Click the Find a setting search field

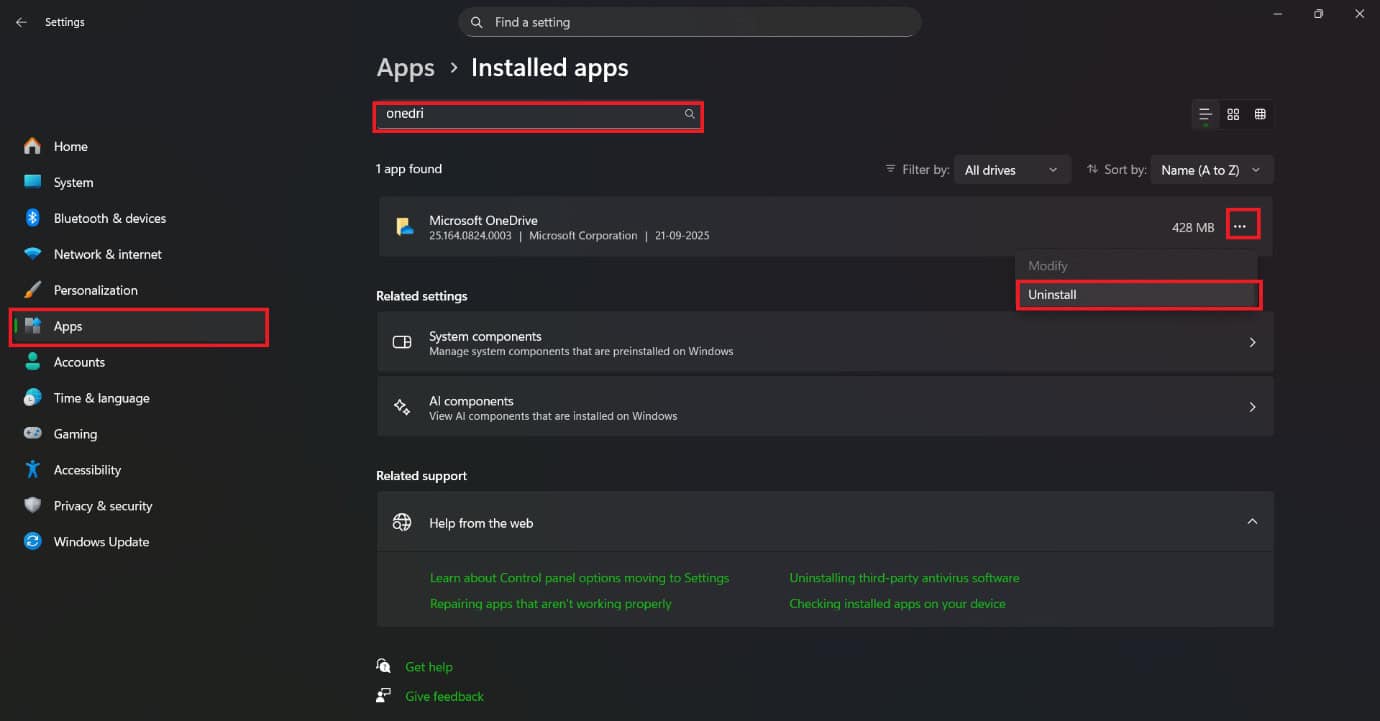tap(690, 22)
